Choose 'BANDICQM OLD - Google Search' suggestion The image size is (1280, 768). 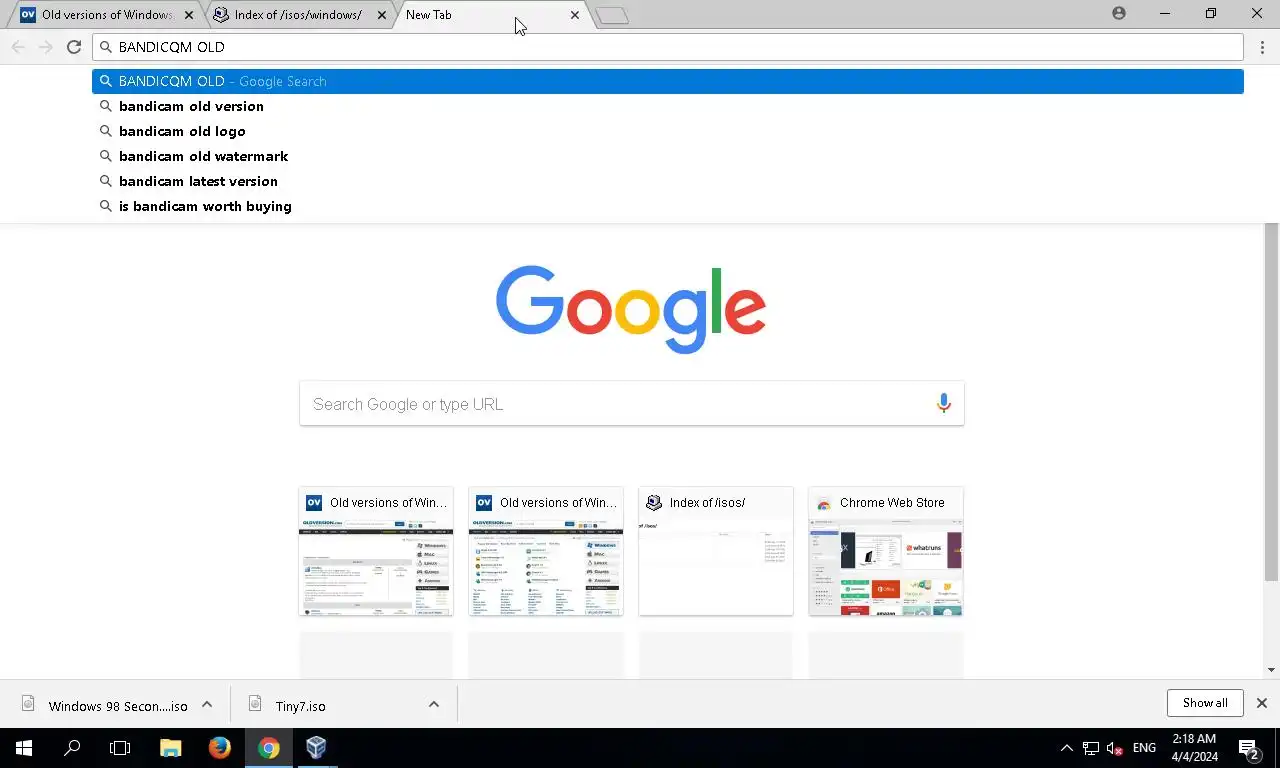pos(667,81)
